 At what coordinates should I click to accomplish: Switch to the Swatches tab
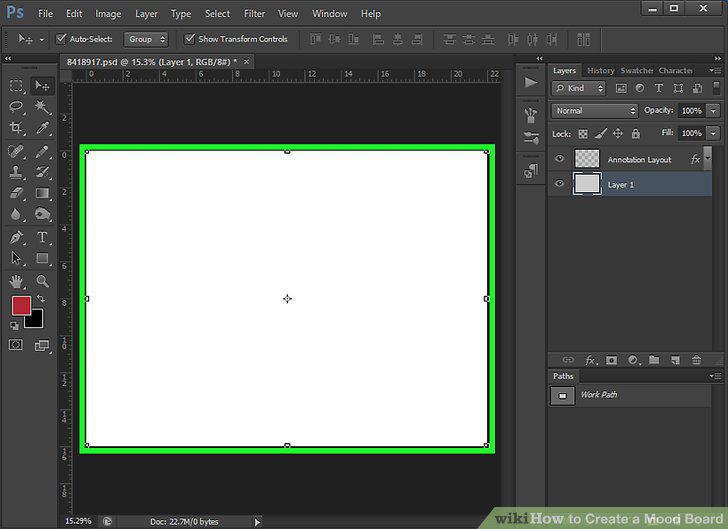(637, 71)
